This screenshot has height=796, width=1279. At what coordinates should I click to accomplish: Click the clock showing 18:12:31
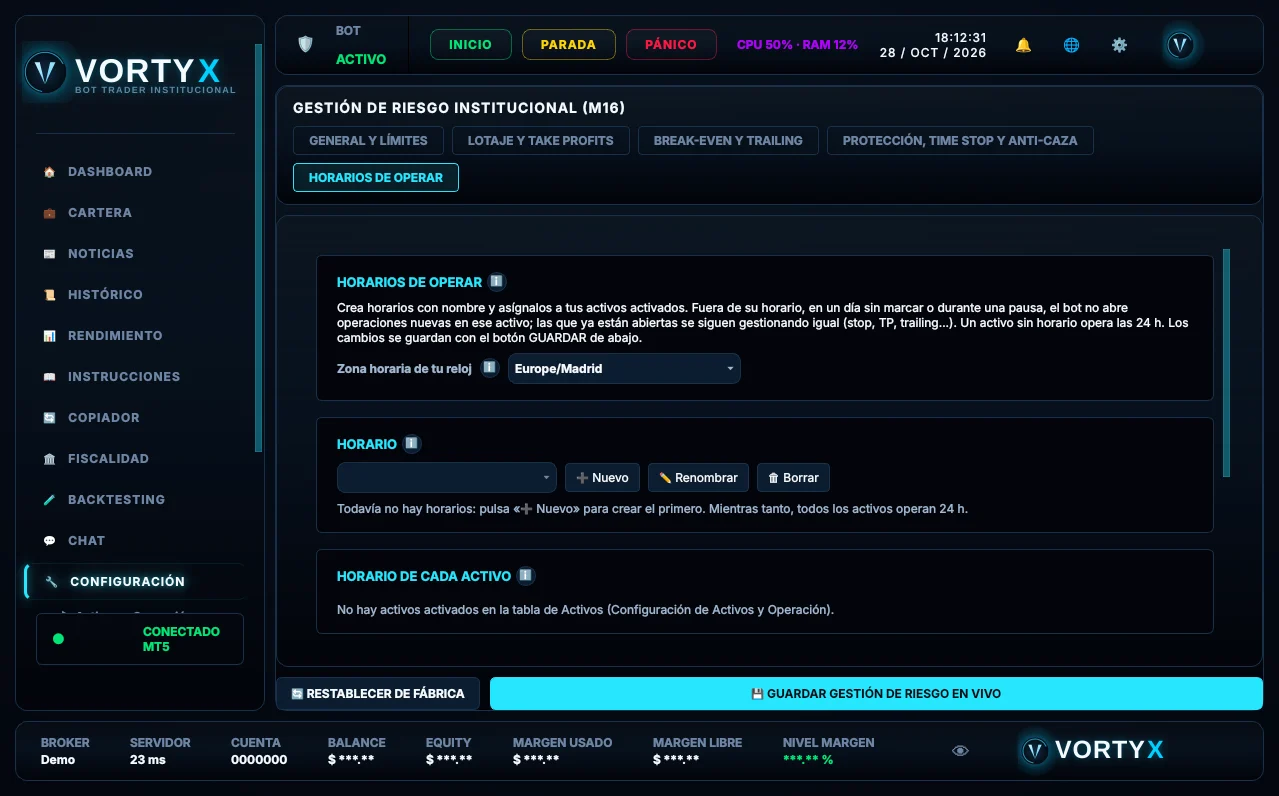click(960, 38)
